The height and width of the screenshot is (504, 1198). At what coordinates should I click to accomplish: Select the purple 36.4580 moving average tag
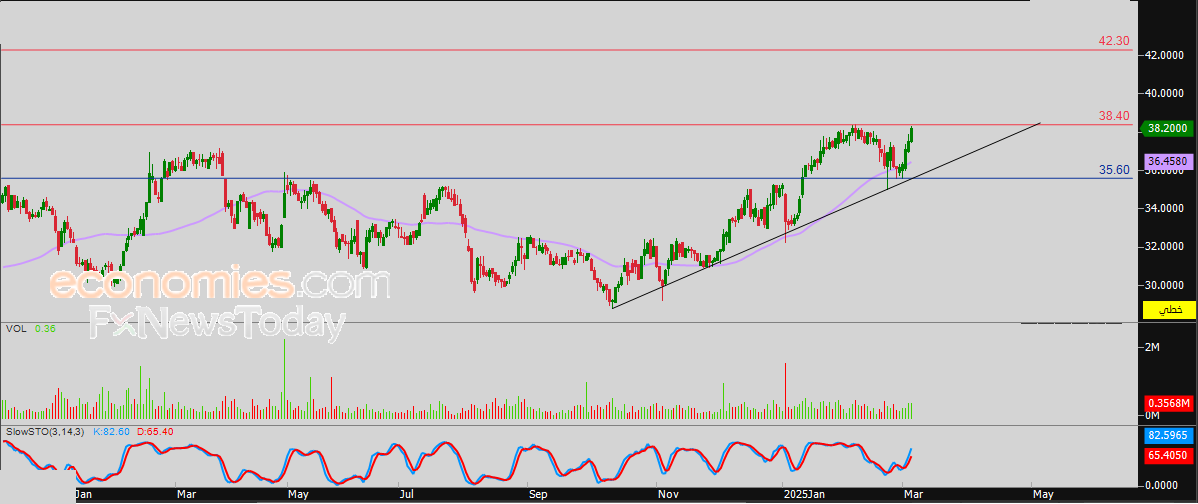(1168, 162)
